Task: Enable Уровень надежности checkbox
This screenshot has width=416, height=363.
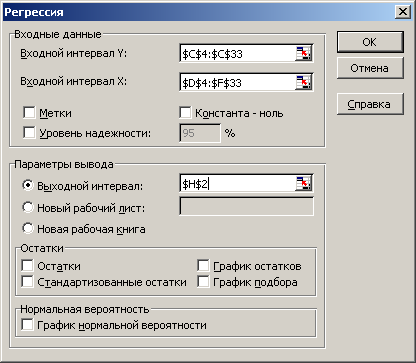Action: [x=29, y=133]
